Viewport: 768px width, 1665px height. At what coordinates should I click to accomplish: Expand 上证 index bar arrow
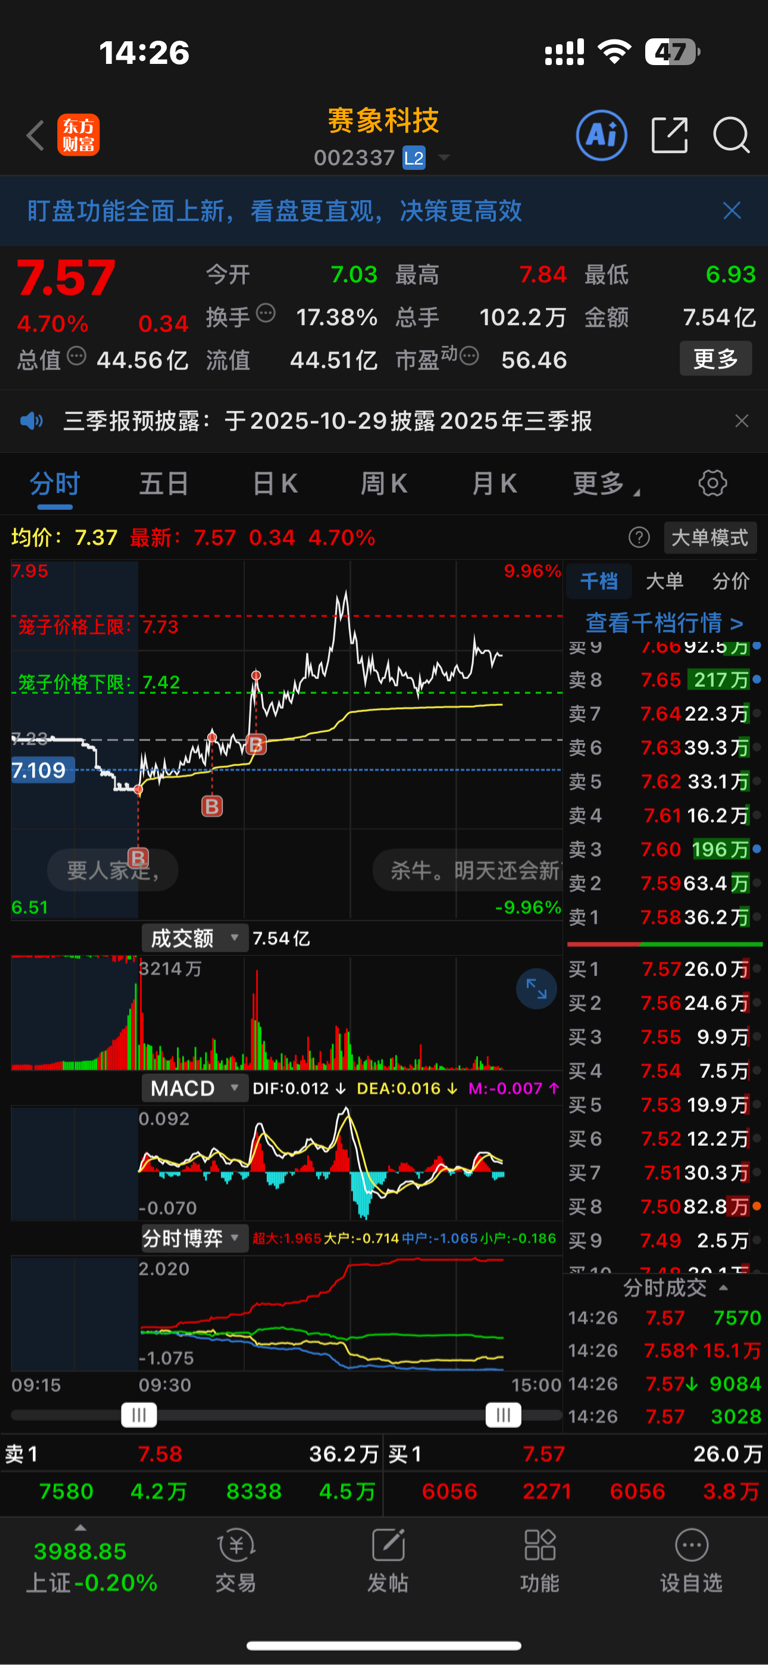coord(80,1528)
